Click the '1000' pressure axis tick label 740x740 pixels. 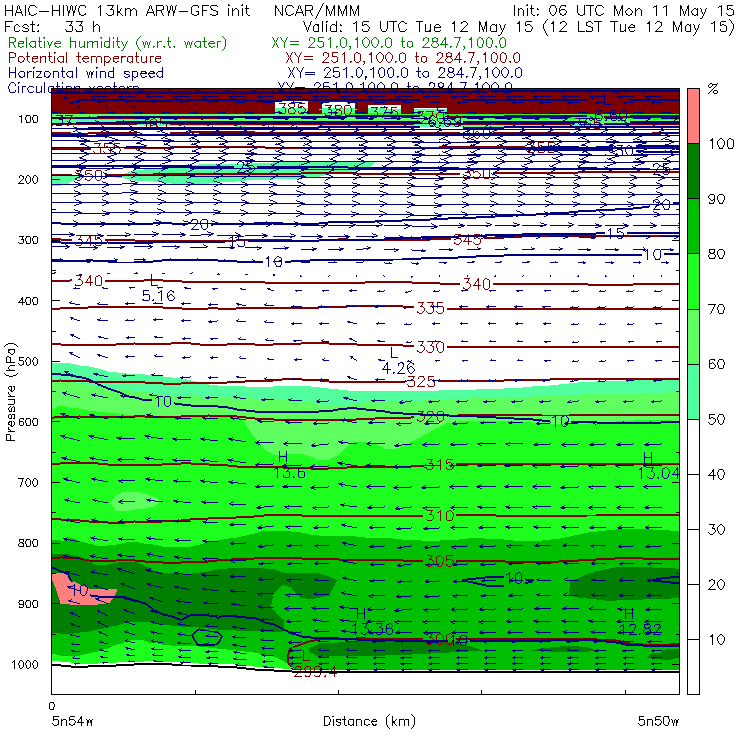coord(24,664)
